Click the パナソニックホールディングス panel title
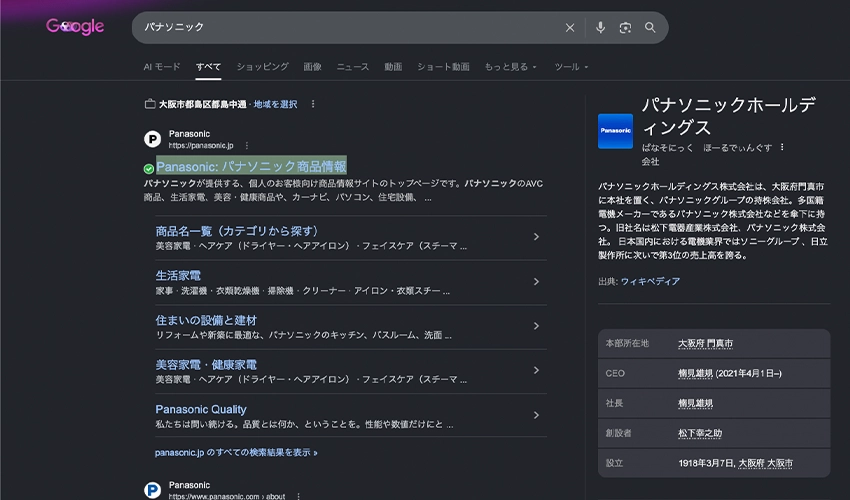 (x=729, y=116)
